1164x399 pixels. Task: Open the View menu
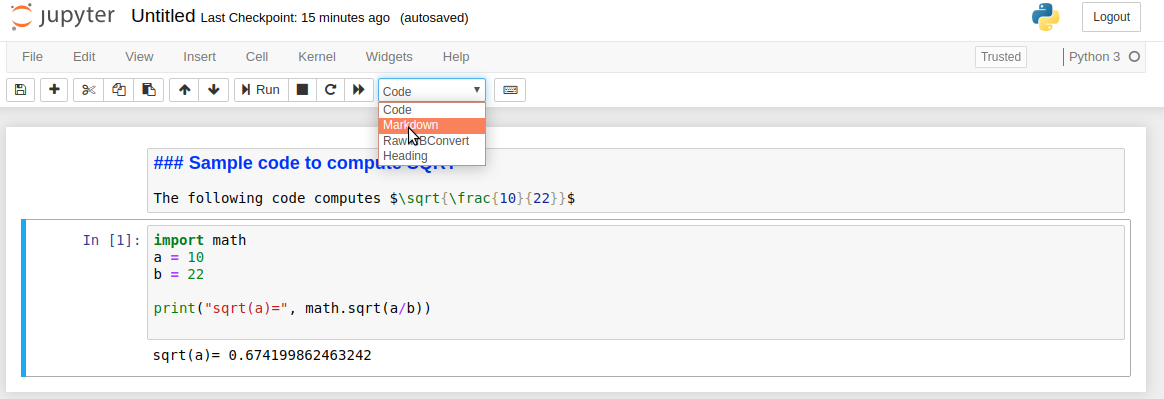pos(139,56)
